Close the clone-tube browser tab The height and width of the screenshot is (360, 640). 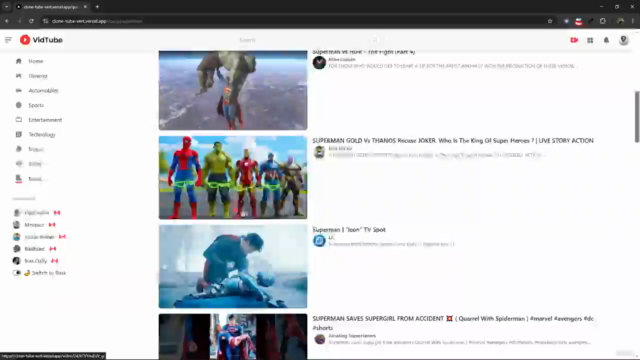pyautogui.click(x=85, y=7)
